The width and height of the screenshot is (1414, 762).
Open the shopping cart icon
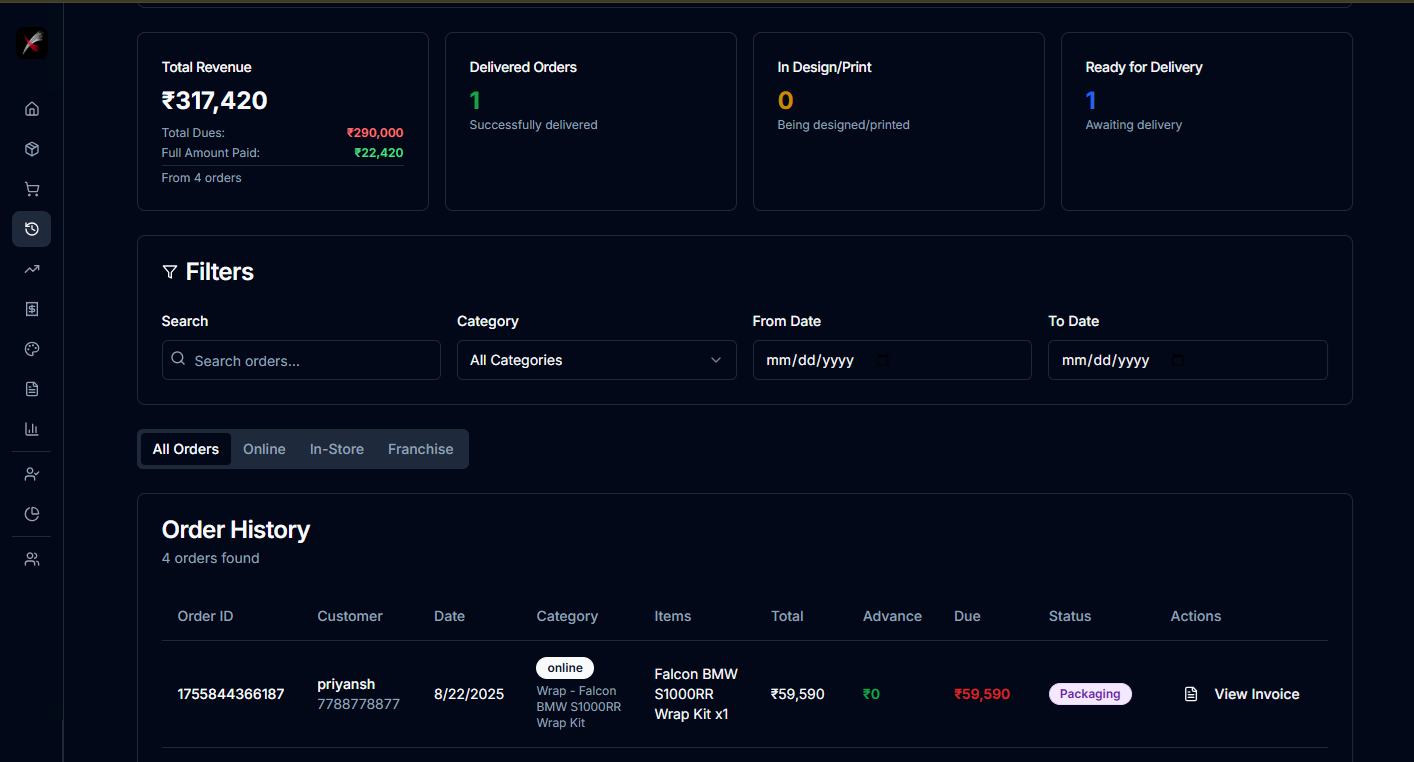[x=31, y=188]
